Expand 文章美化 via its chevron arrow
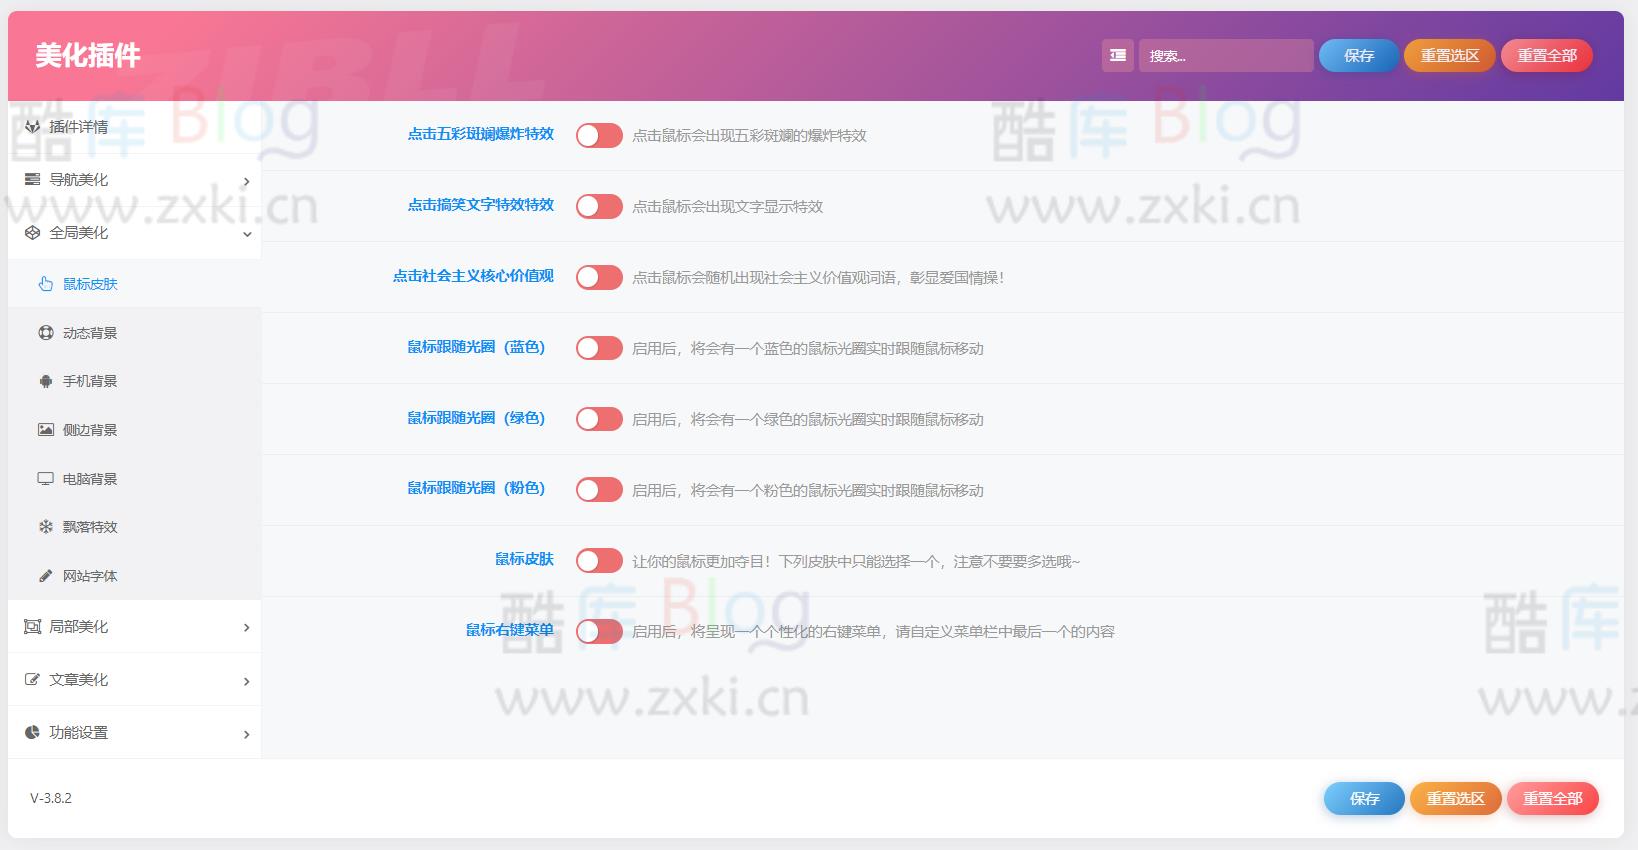 [246, 681]
